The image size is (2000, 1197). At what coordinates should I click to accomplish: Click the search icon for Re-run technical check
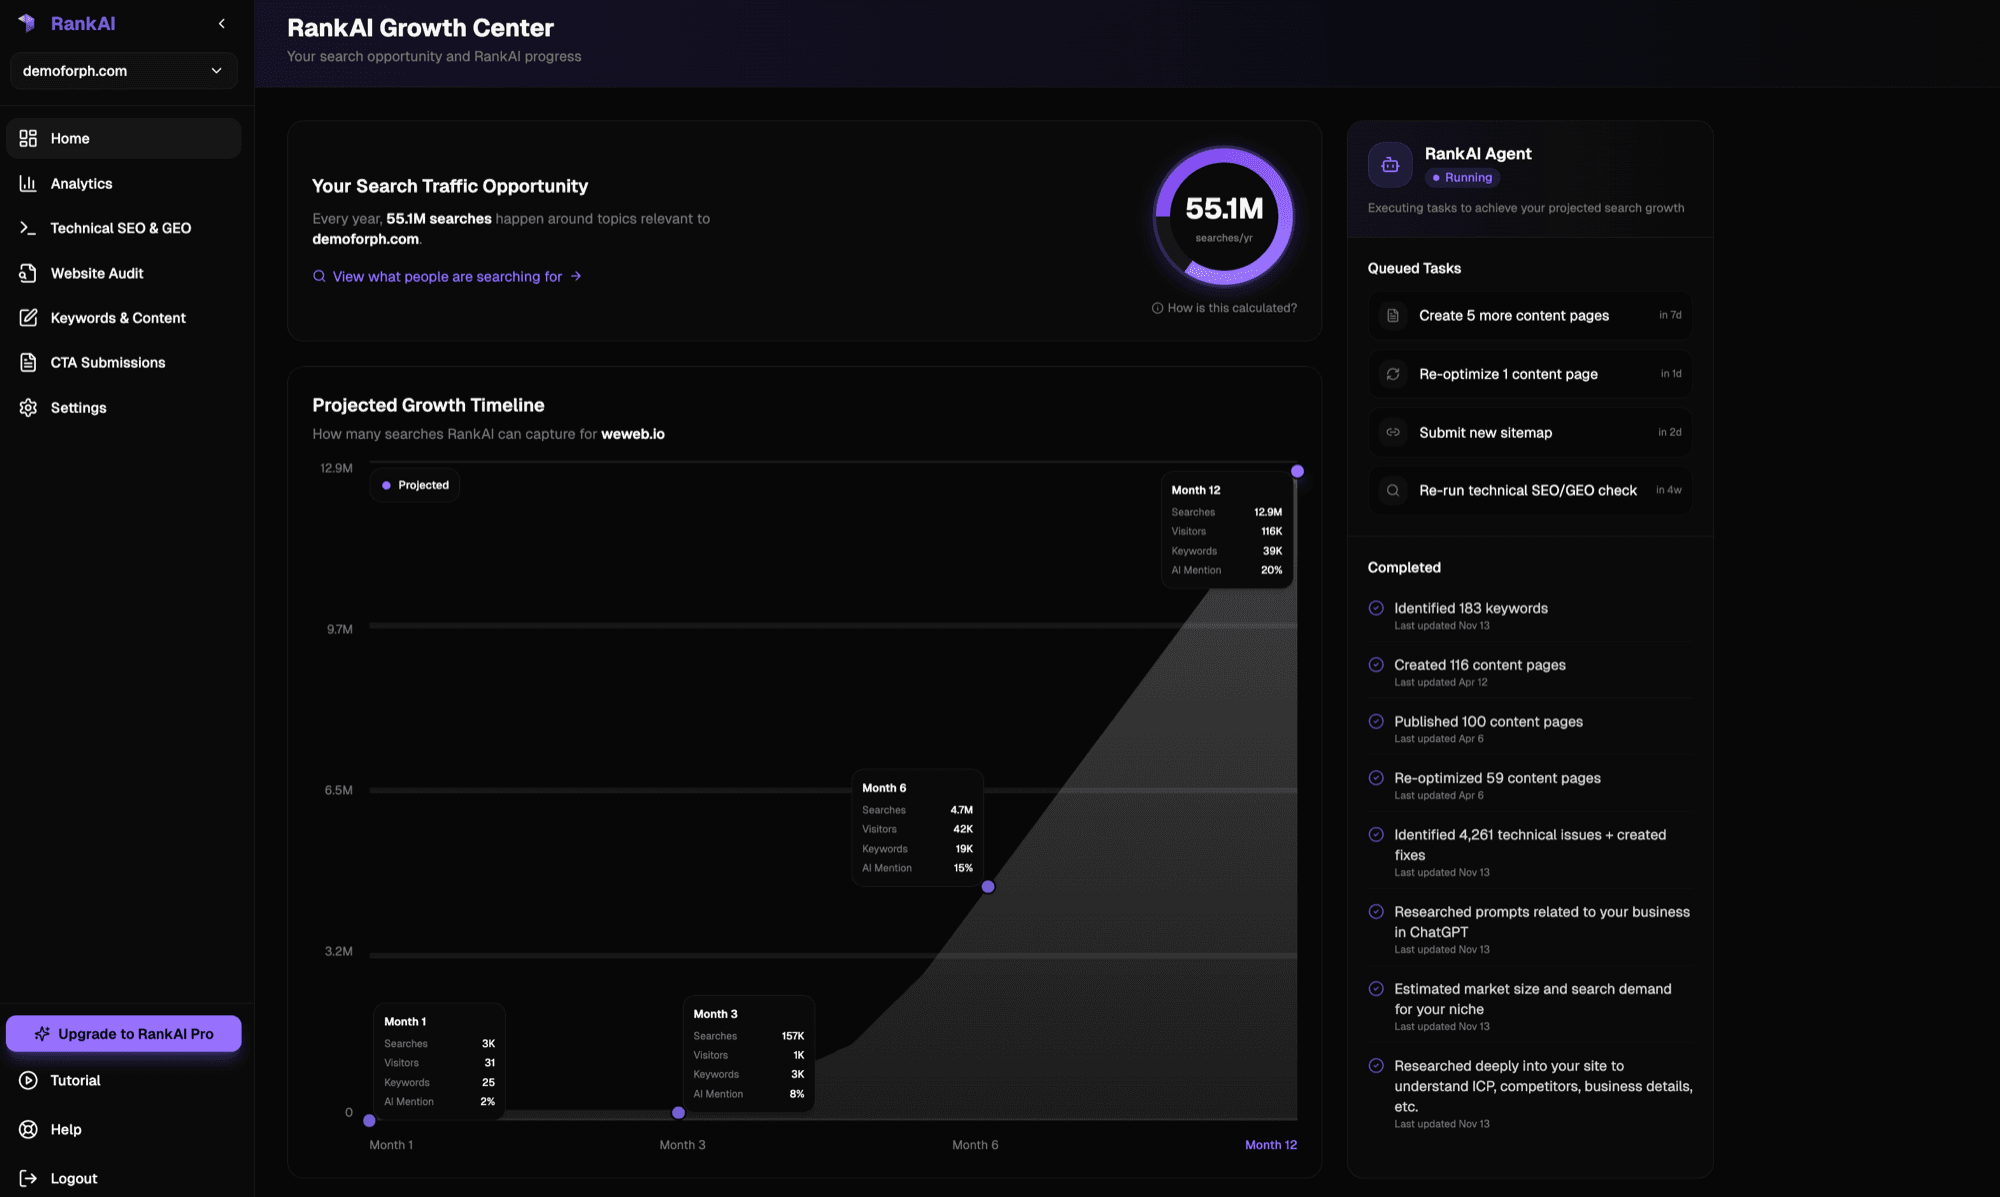point(1393,490)
